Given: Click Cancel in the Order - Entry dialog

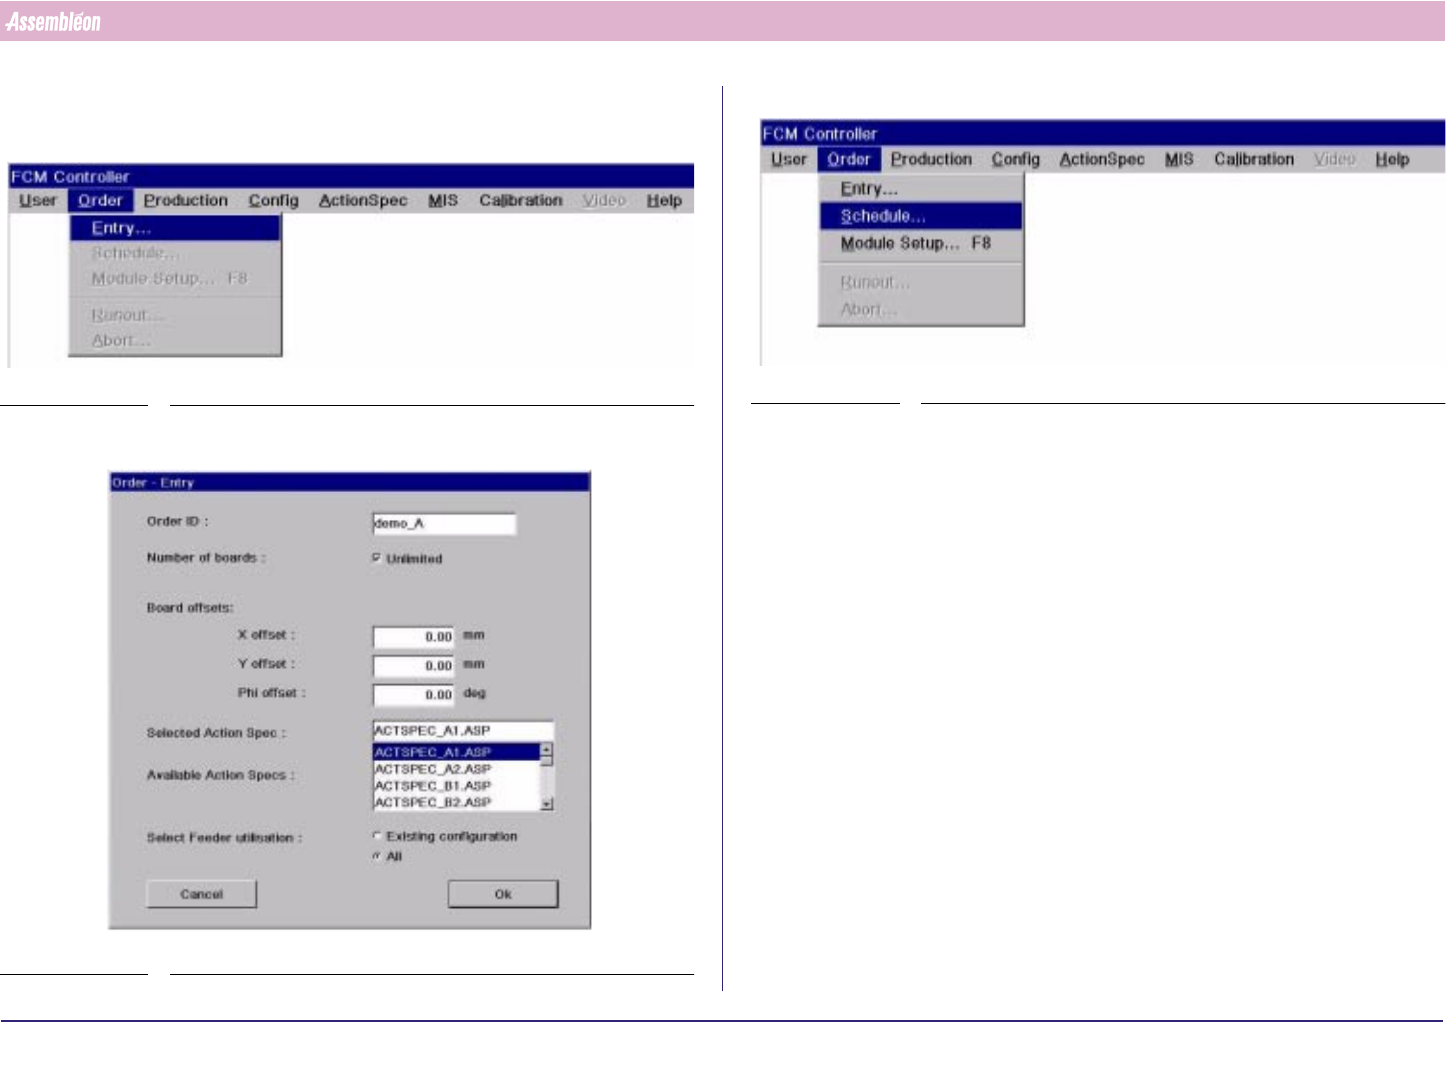Looking at the screenshot, I should pos(201,894).
